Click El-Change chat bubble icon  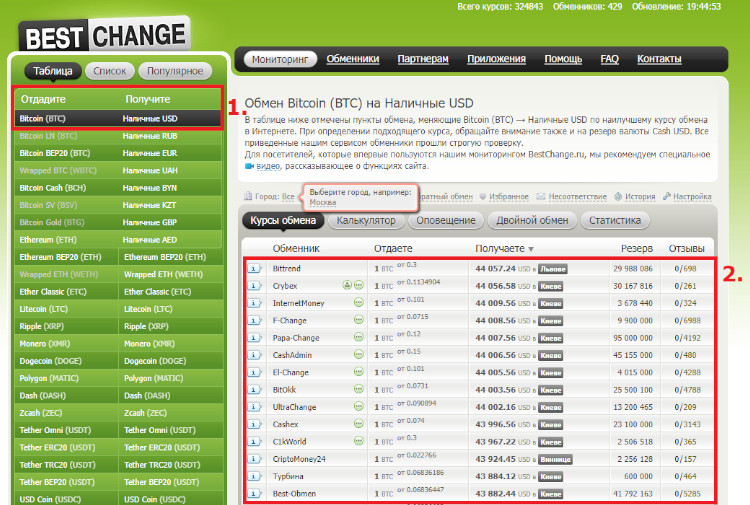pos(359,372)
